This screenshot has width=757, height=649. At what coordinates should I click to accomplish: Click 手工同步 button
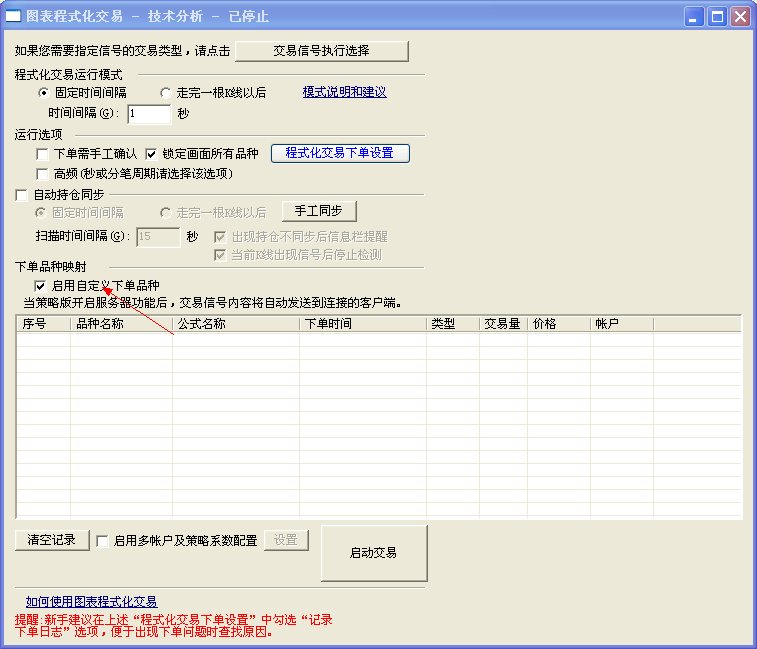319,211
